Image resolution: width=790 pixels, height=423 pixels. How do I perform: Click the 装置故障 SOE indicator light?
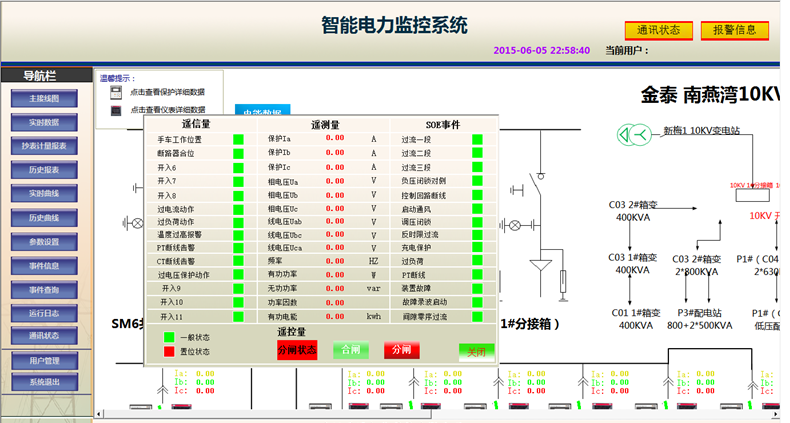tap(477, 288)
